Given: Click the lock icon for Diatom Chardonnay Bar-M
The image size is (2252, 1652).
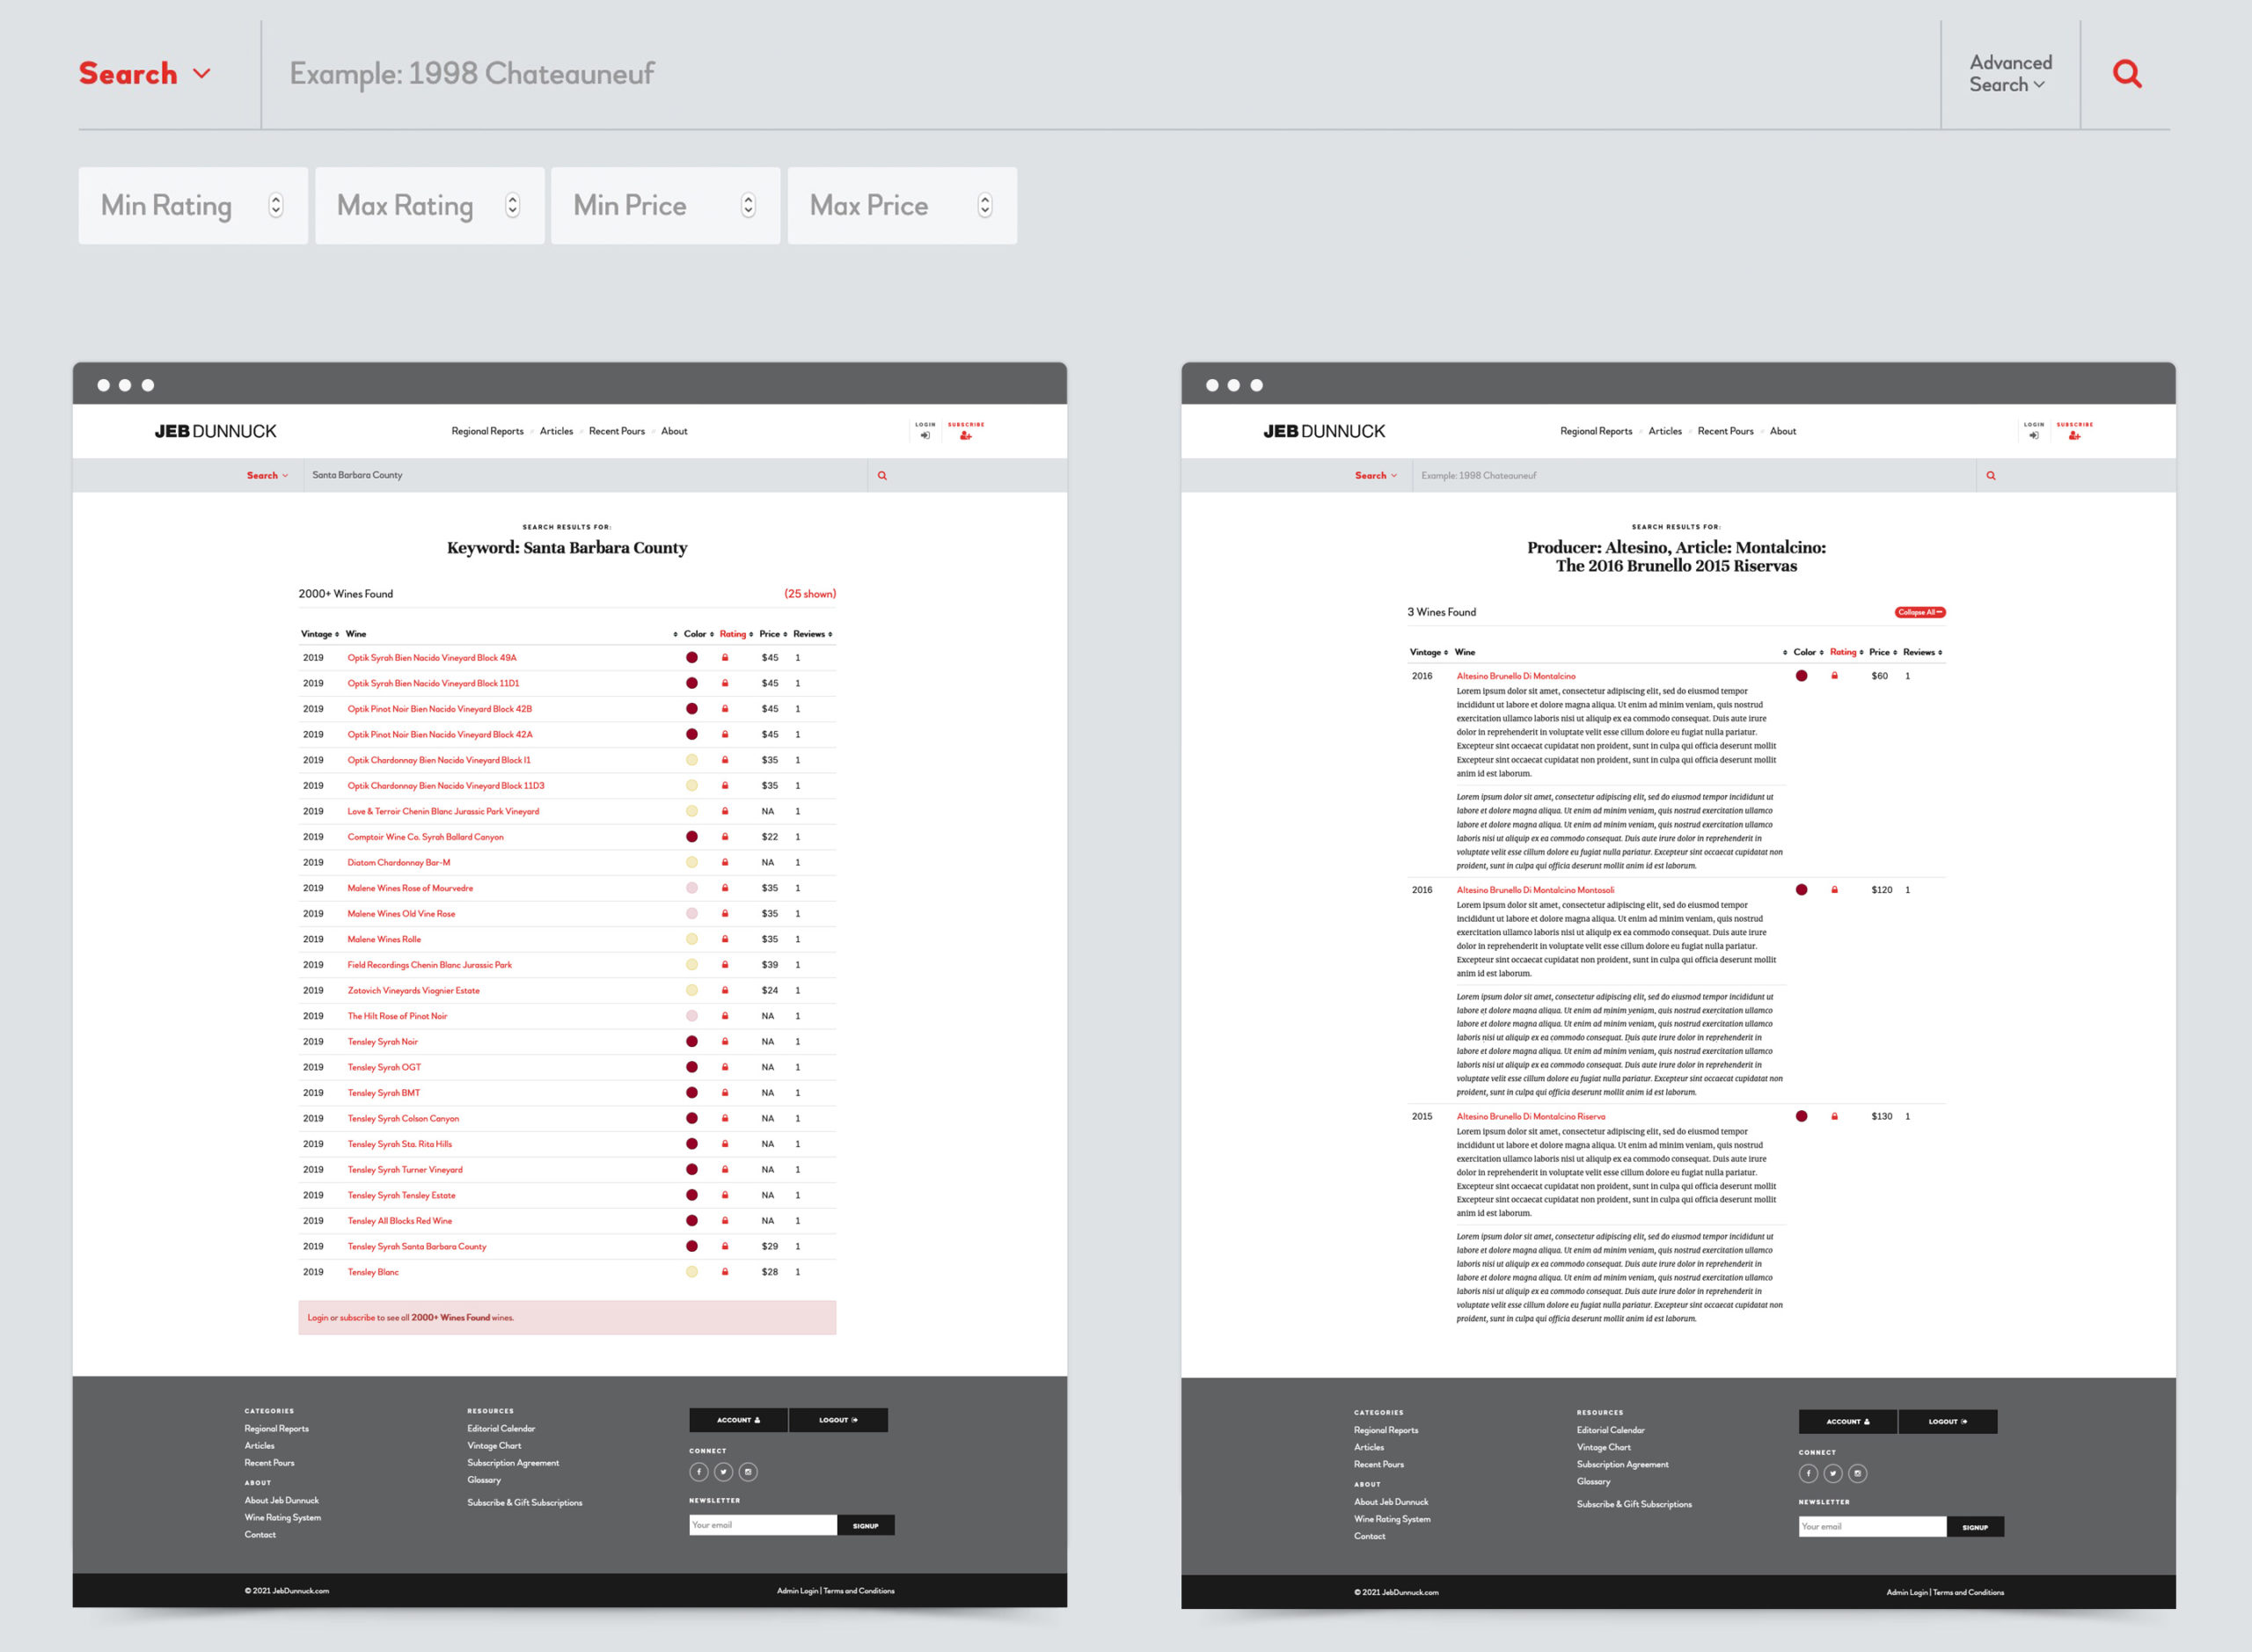Looking at the screenshot, I should point(725,862).
